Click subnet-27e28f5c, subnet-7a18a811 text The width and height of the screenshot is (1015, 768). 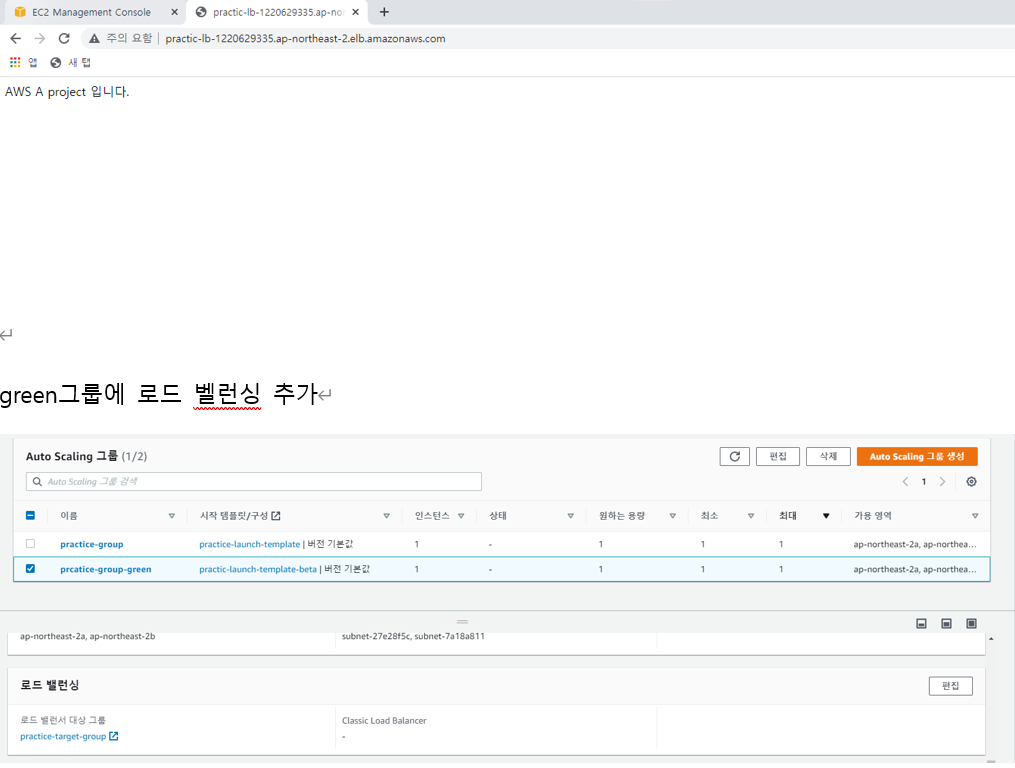point(413,637)
